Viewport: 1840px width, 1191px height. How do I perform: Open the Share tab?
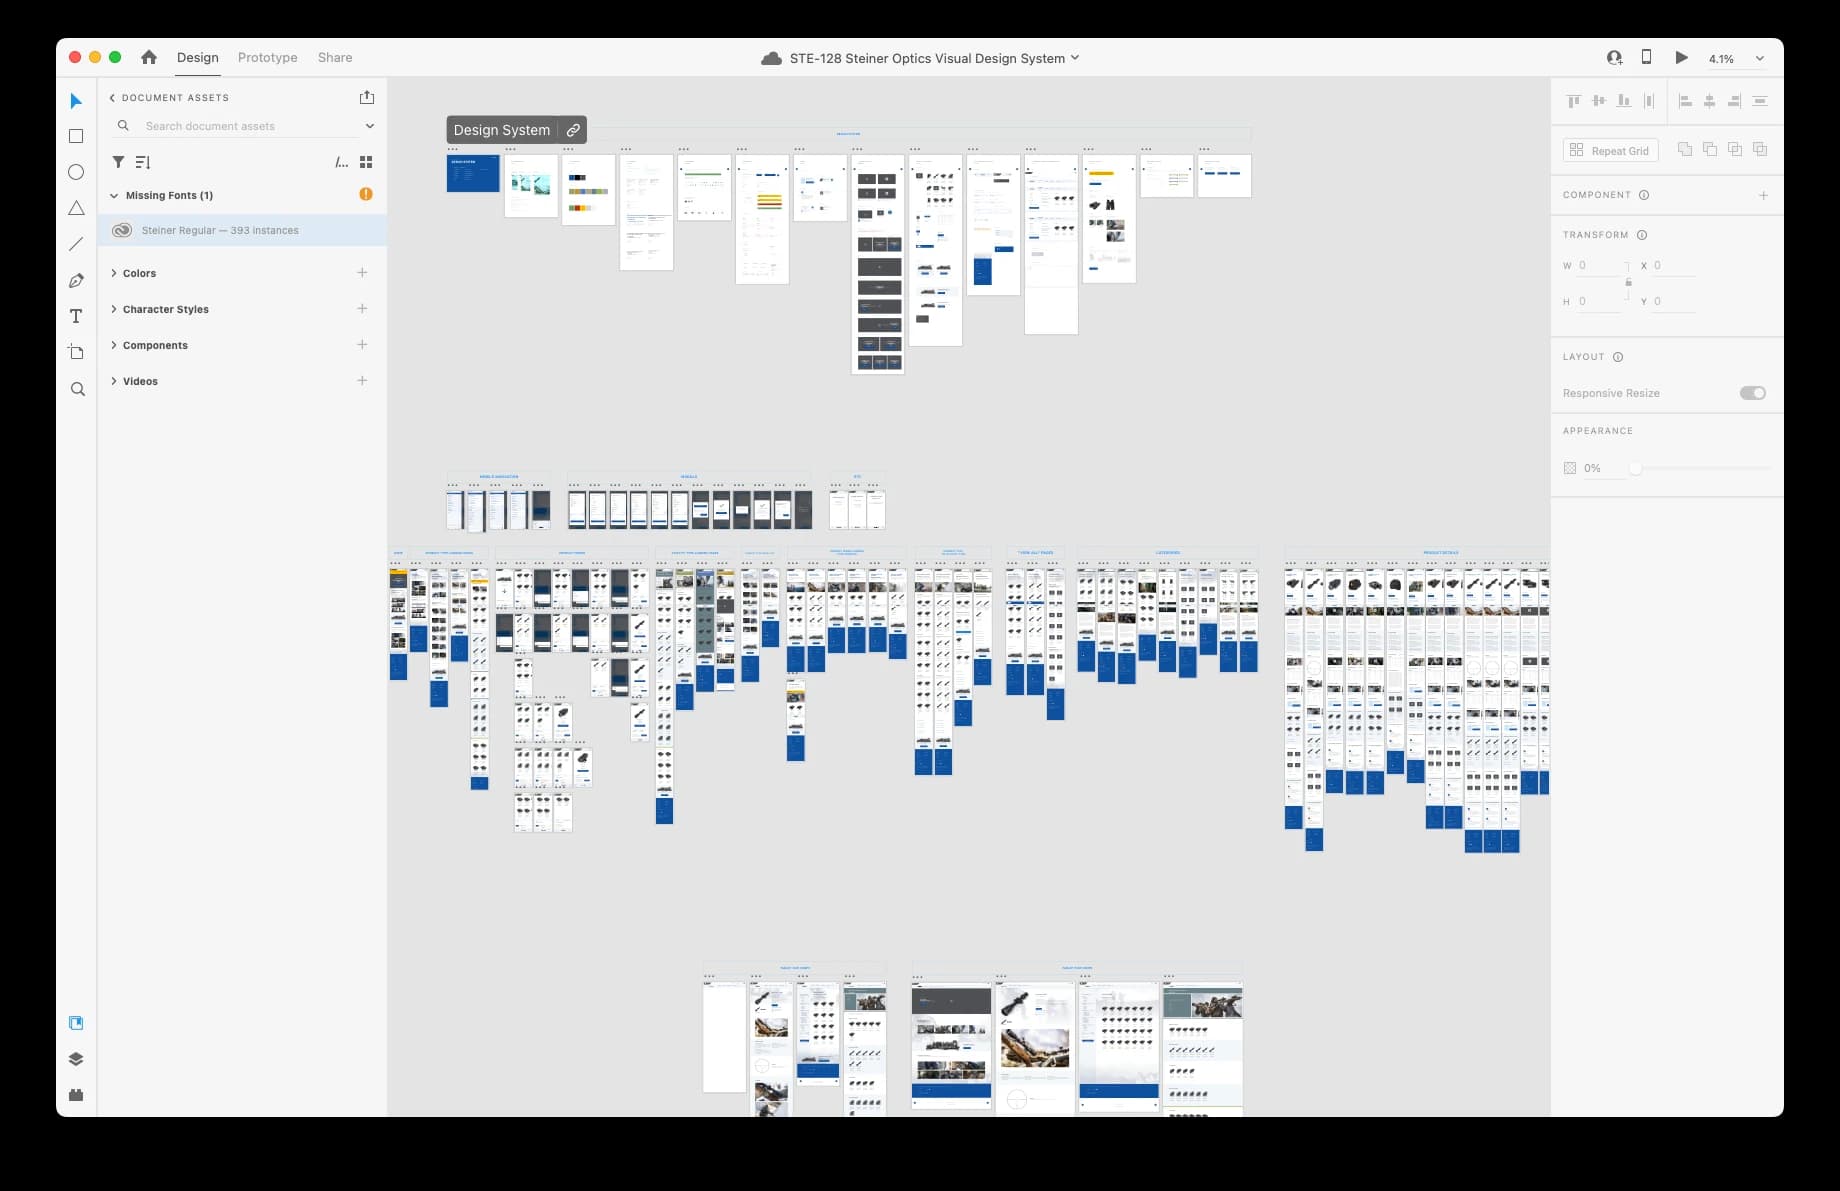pos(335,58)
